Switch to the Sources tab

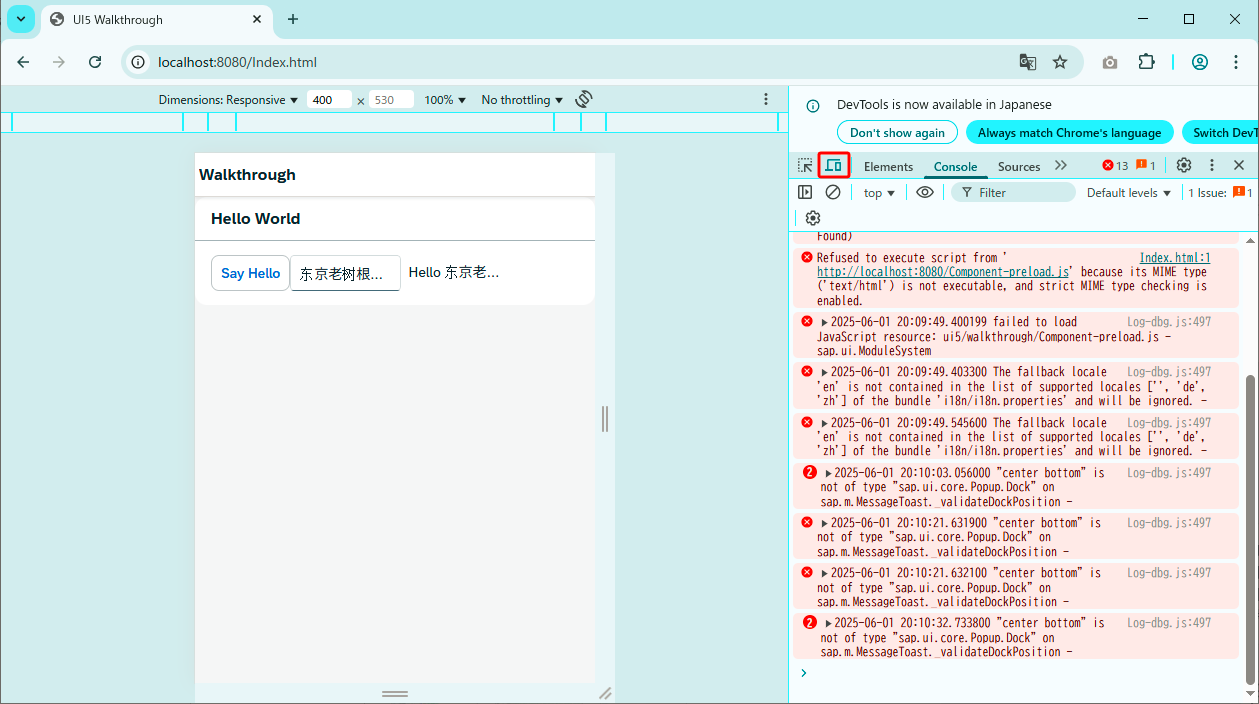pyautogui.click(x=1018, y=166)
